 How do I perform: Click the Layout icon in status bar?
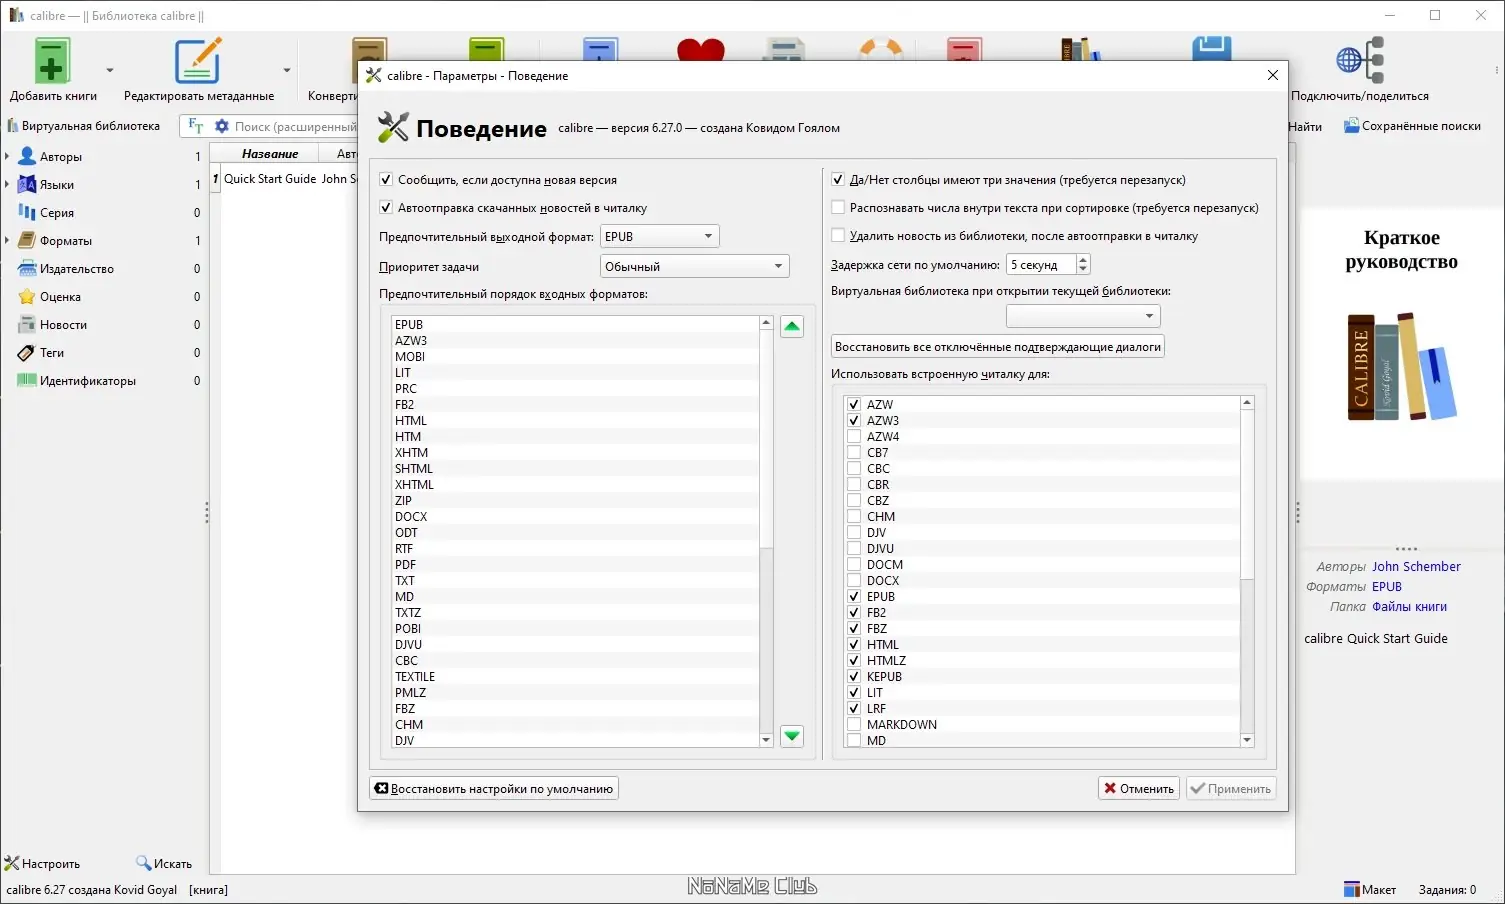click(x=1352, y=889)
